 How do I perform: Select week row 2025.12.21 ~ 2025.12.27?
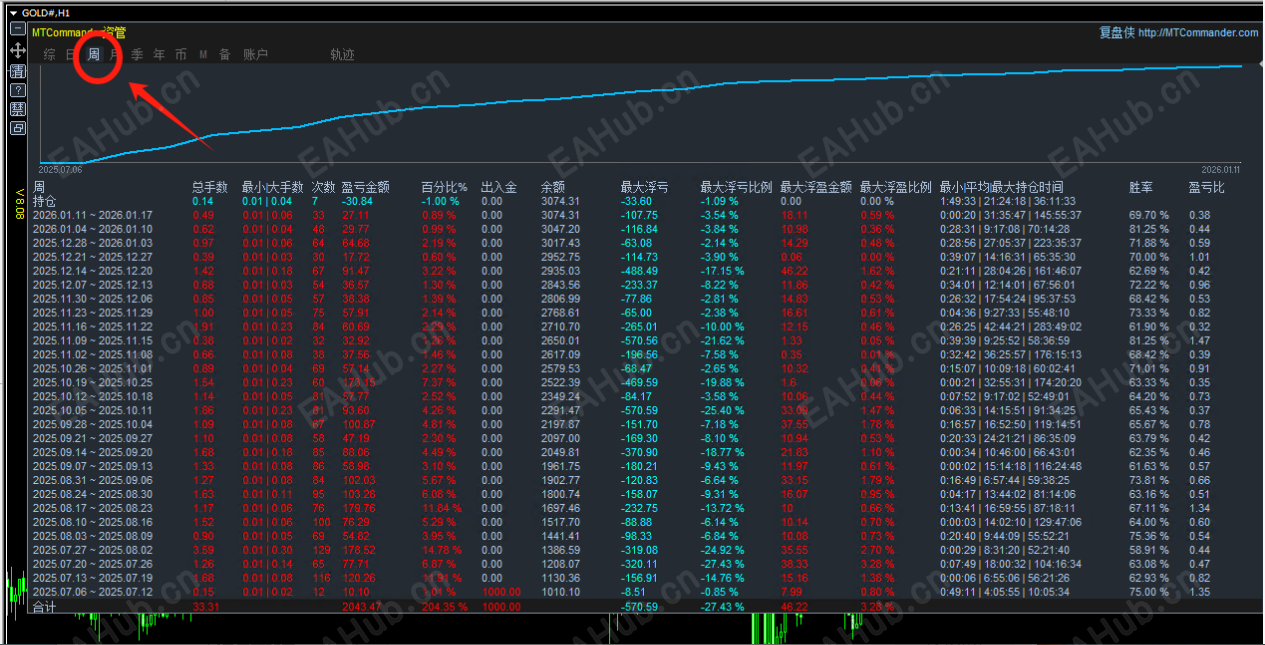[x=93, y=257]
